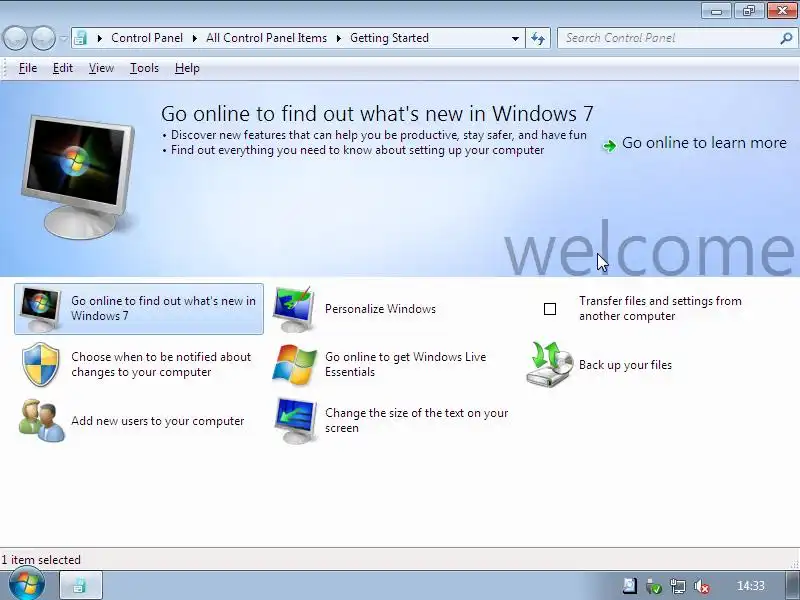This screenshot has height=600, width=800.
Task: Click the large Windows 7 monitor image
Action: point(78,177)
